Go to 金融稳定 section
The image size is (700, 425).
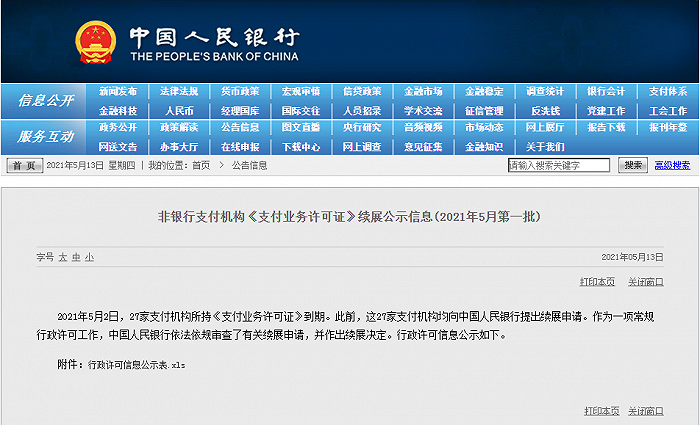pyautogui.click(x=484, y=92)
